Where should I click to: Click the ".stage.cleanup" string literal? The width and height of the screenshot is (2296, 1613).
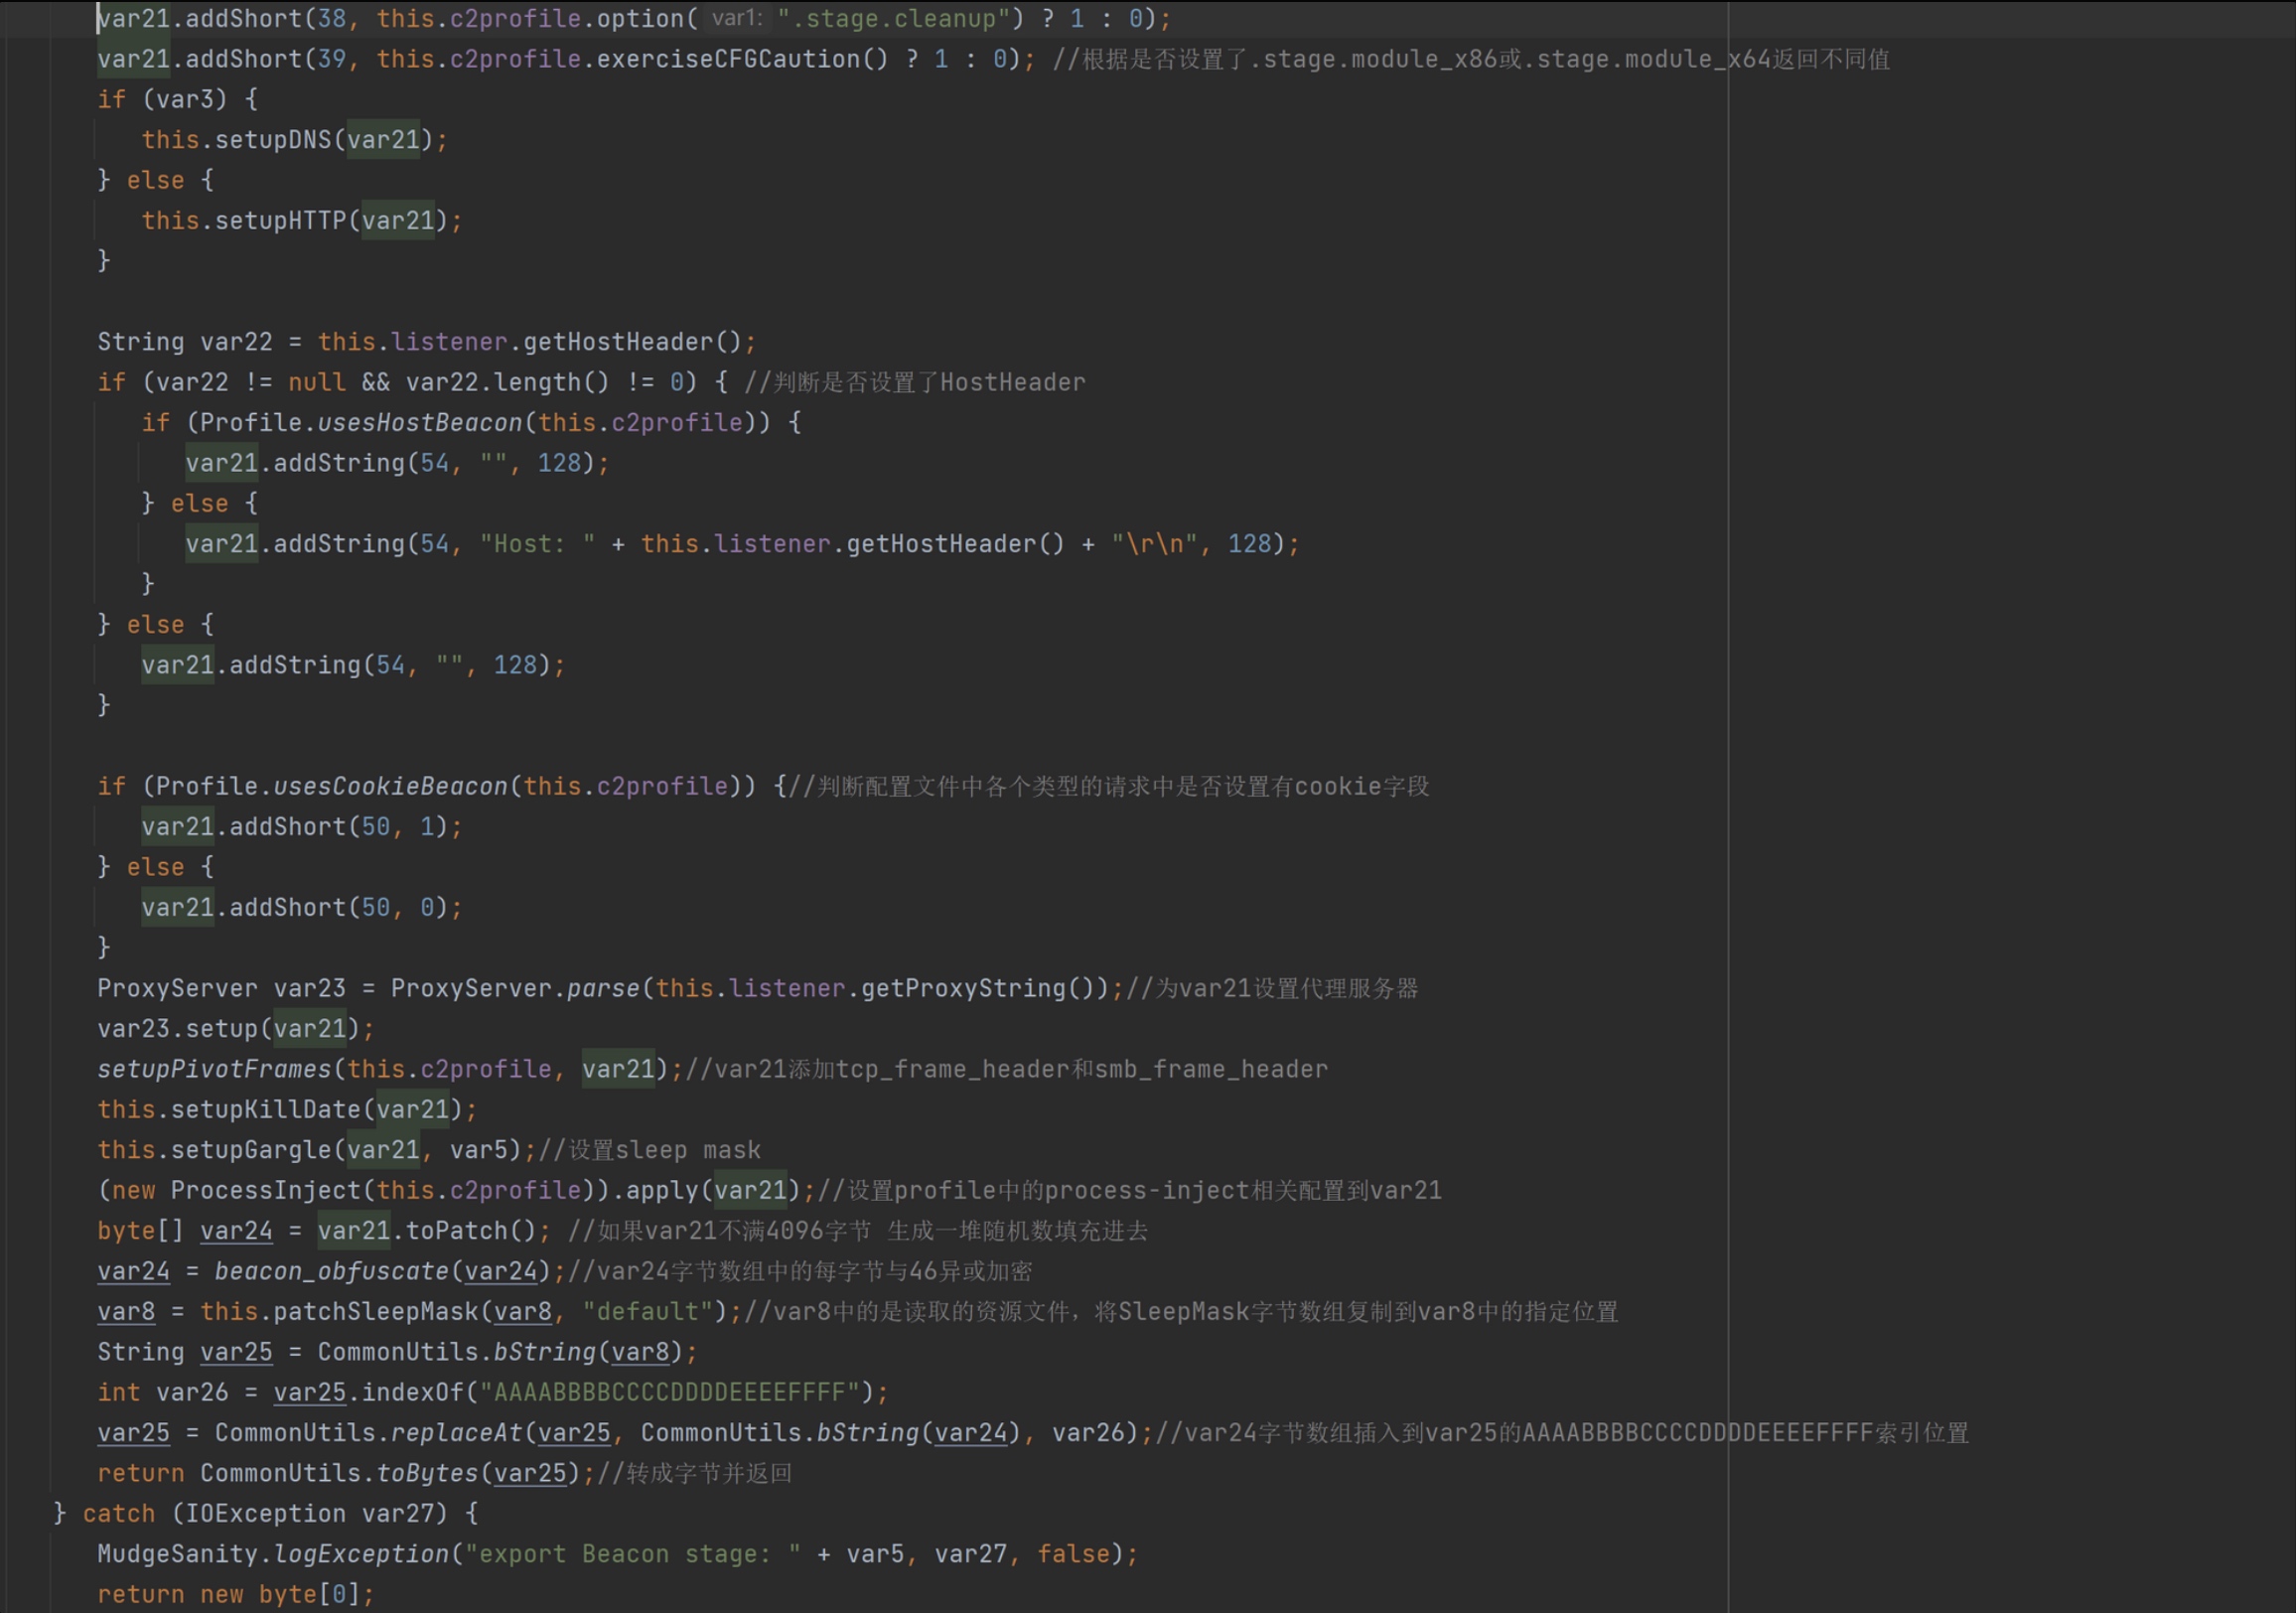pyautogui.click(x=894, y=19)
